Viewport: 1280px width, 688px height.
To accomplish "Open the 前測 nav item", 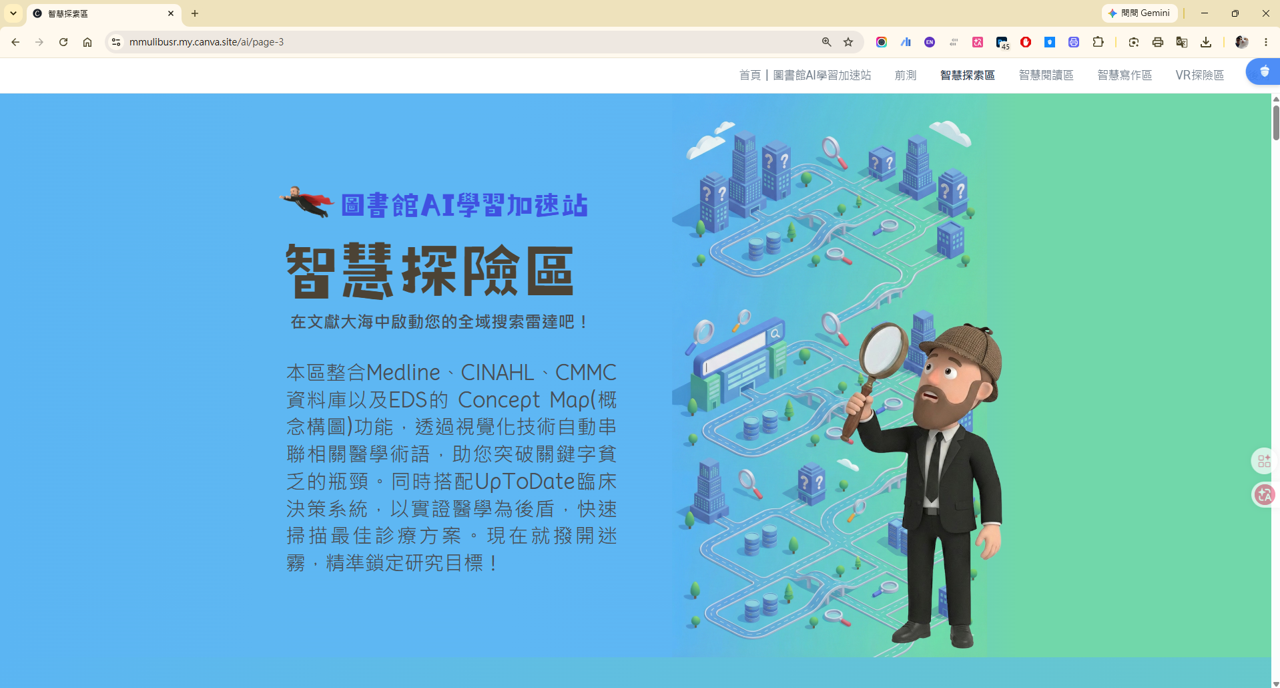I will (905, 75).
